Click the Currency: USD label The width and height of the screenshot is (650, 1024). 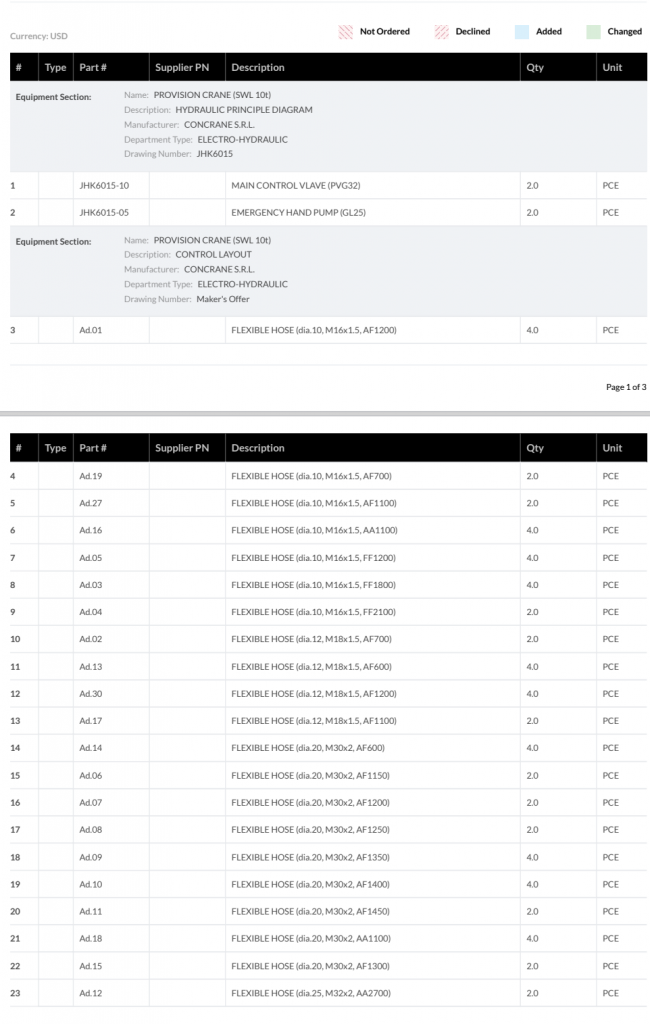coord(39,36)
